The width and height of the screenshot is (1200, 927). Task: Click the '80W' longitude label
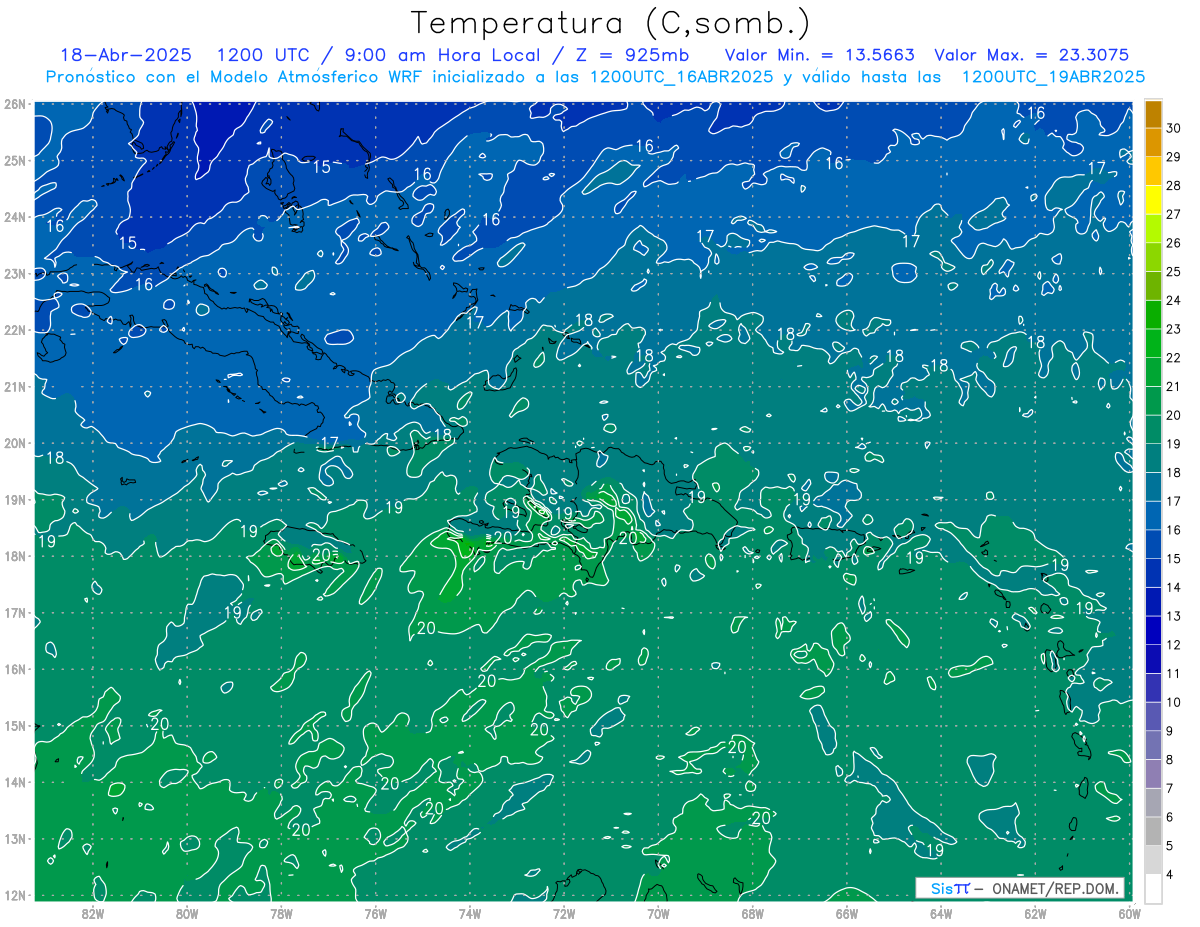pyautogui.click(x=186, y=913)
